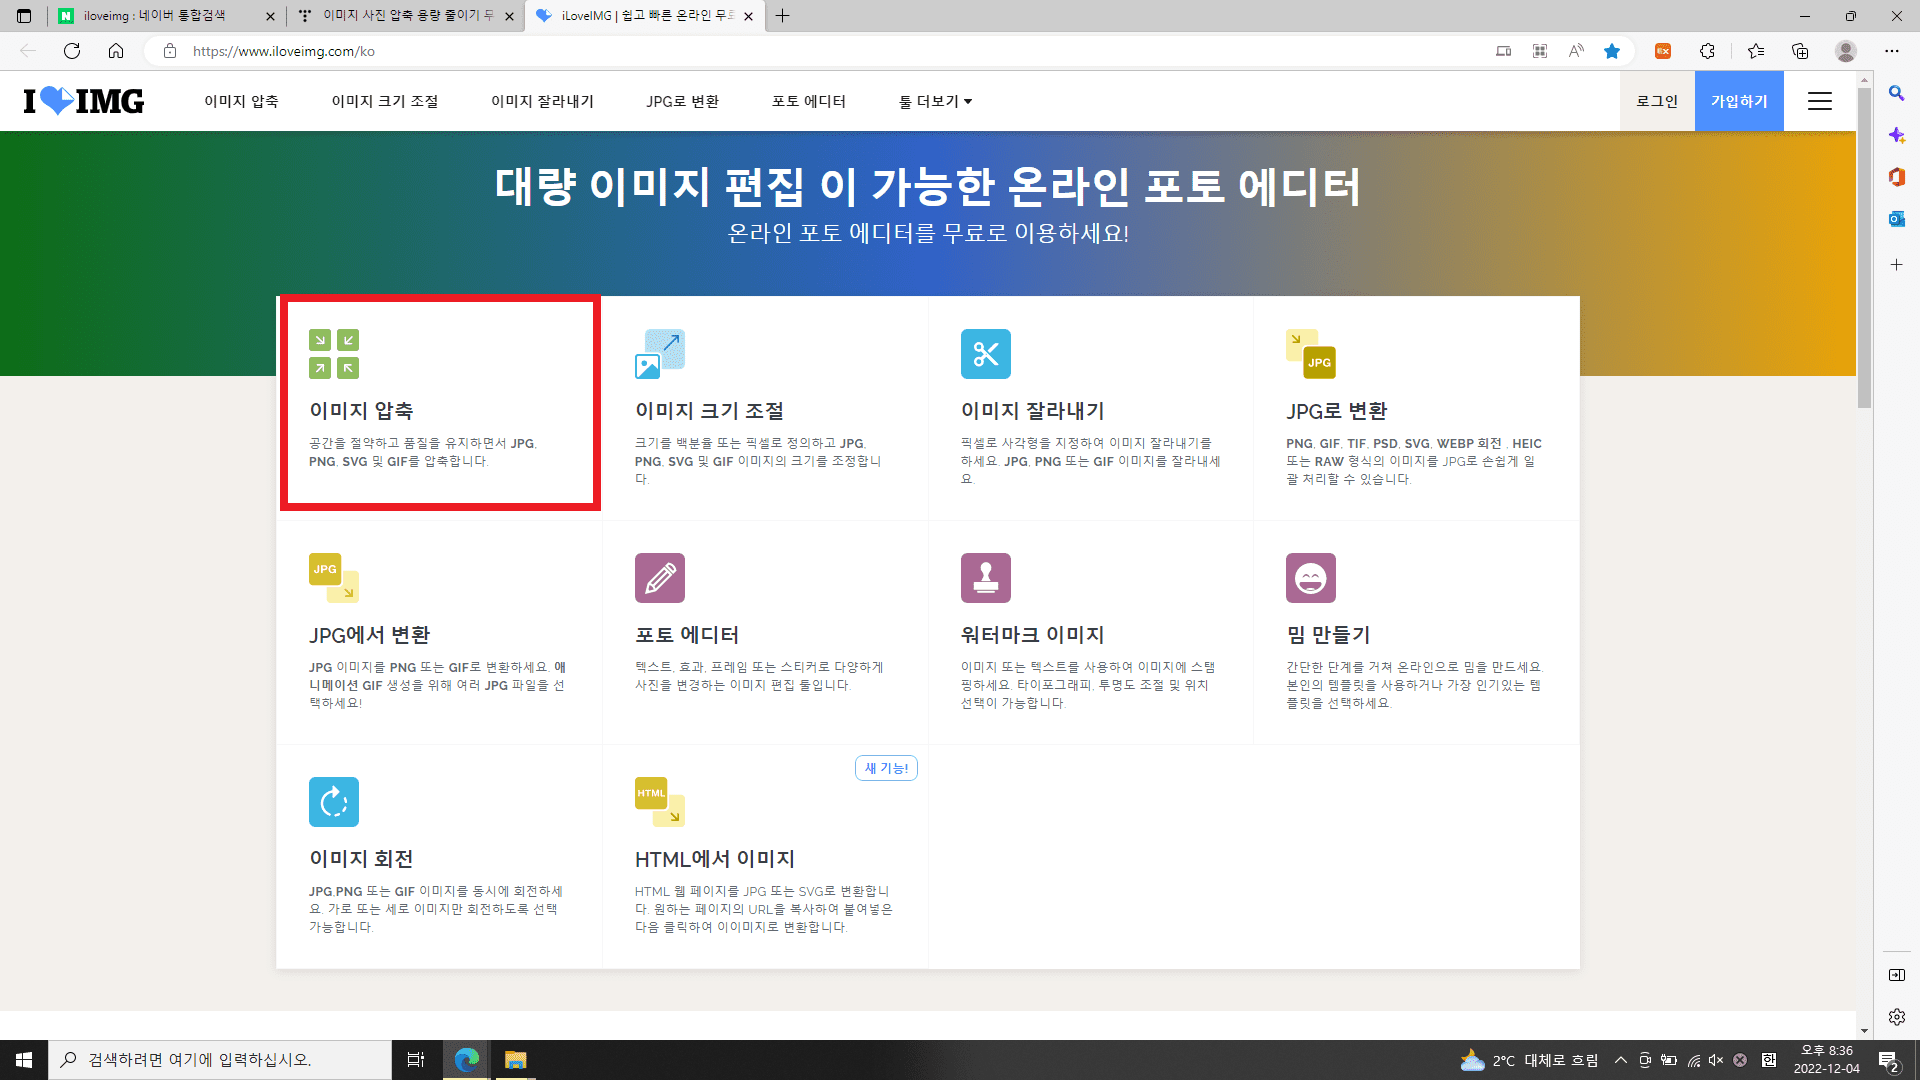Open the HTML에서 이미지 card title
Viewport: 1920px width, 1080px height.
click(715, 859)
